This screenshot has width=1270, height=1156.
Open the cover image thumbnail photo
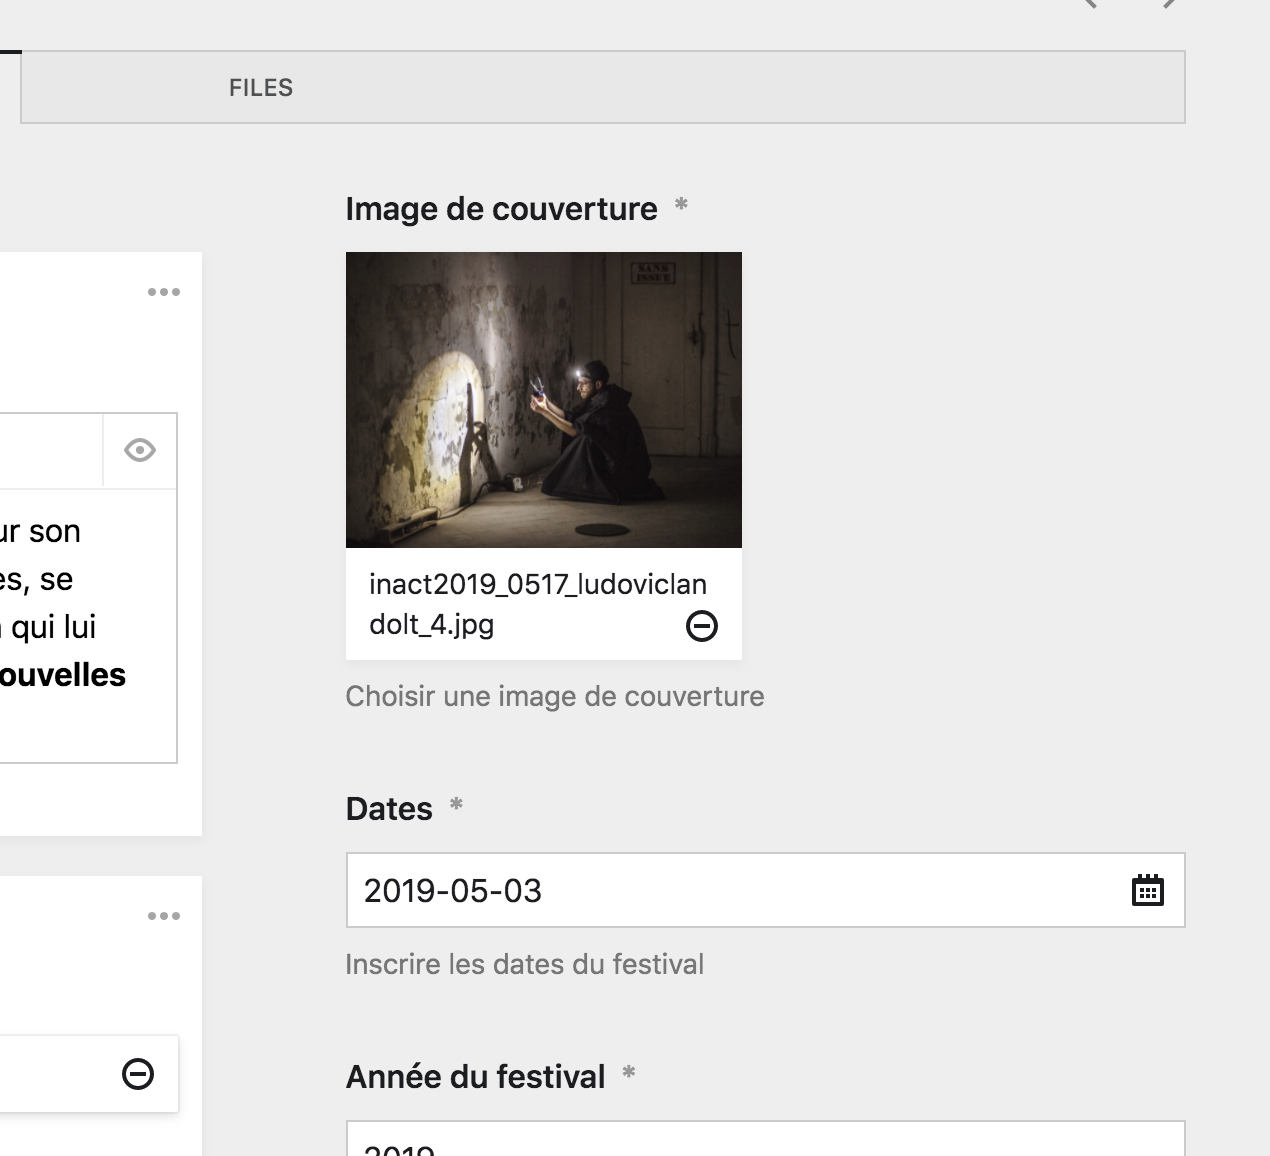coord(543,399)
